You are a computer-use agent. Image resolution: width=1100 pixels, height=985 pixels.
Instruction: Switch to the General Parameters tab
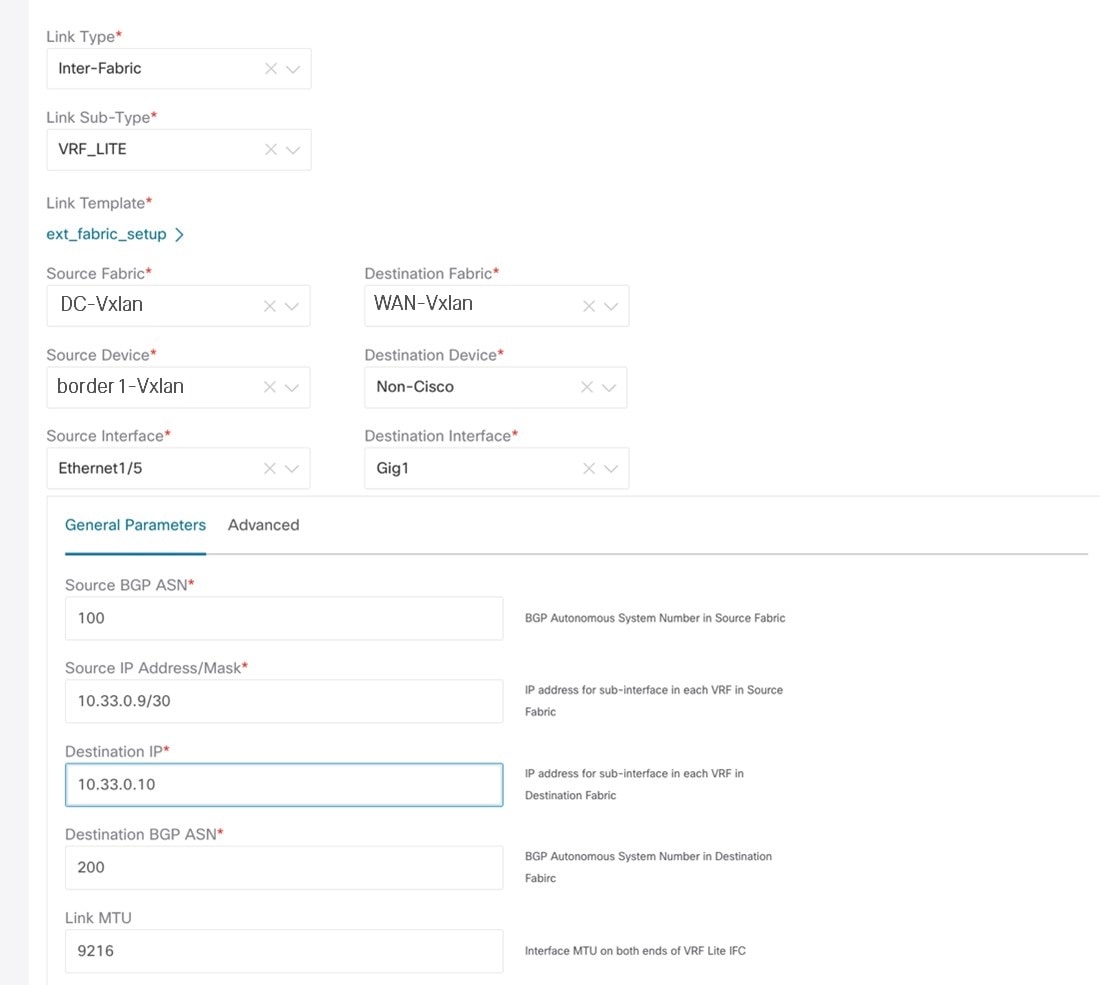click(x=135, y=525)
